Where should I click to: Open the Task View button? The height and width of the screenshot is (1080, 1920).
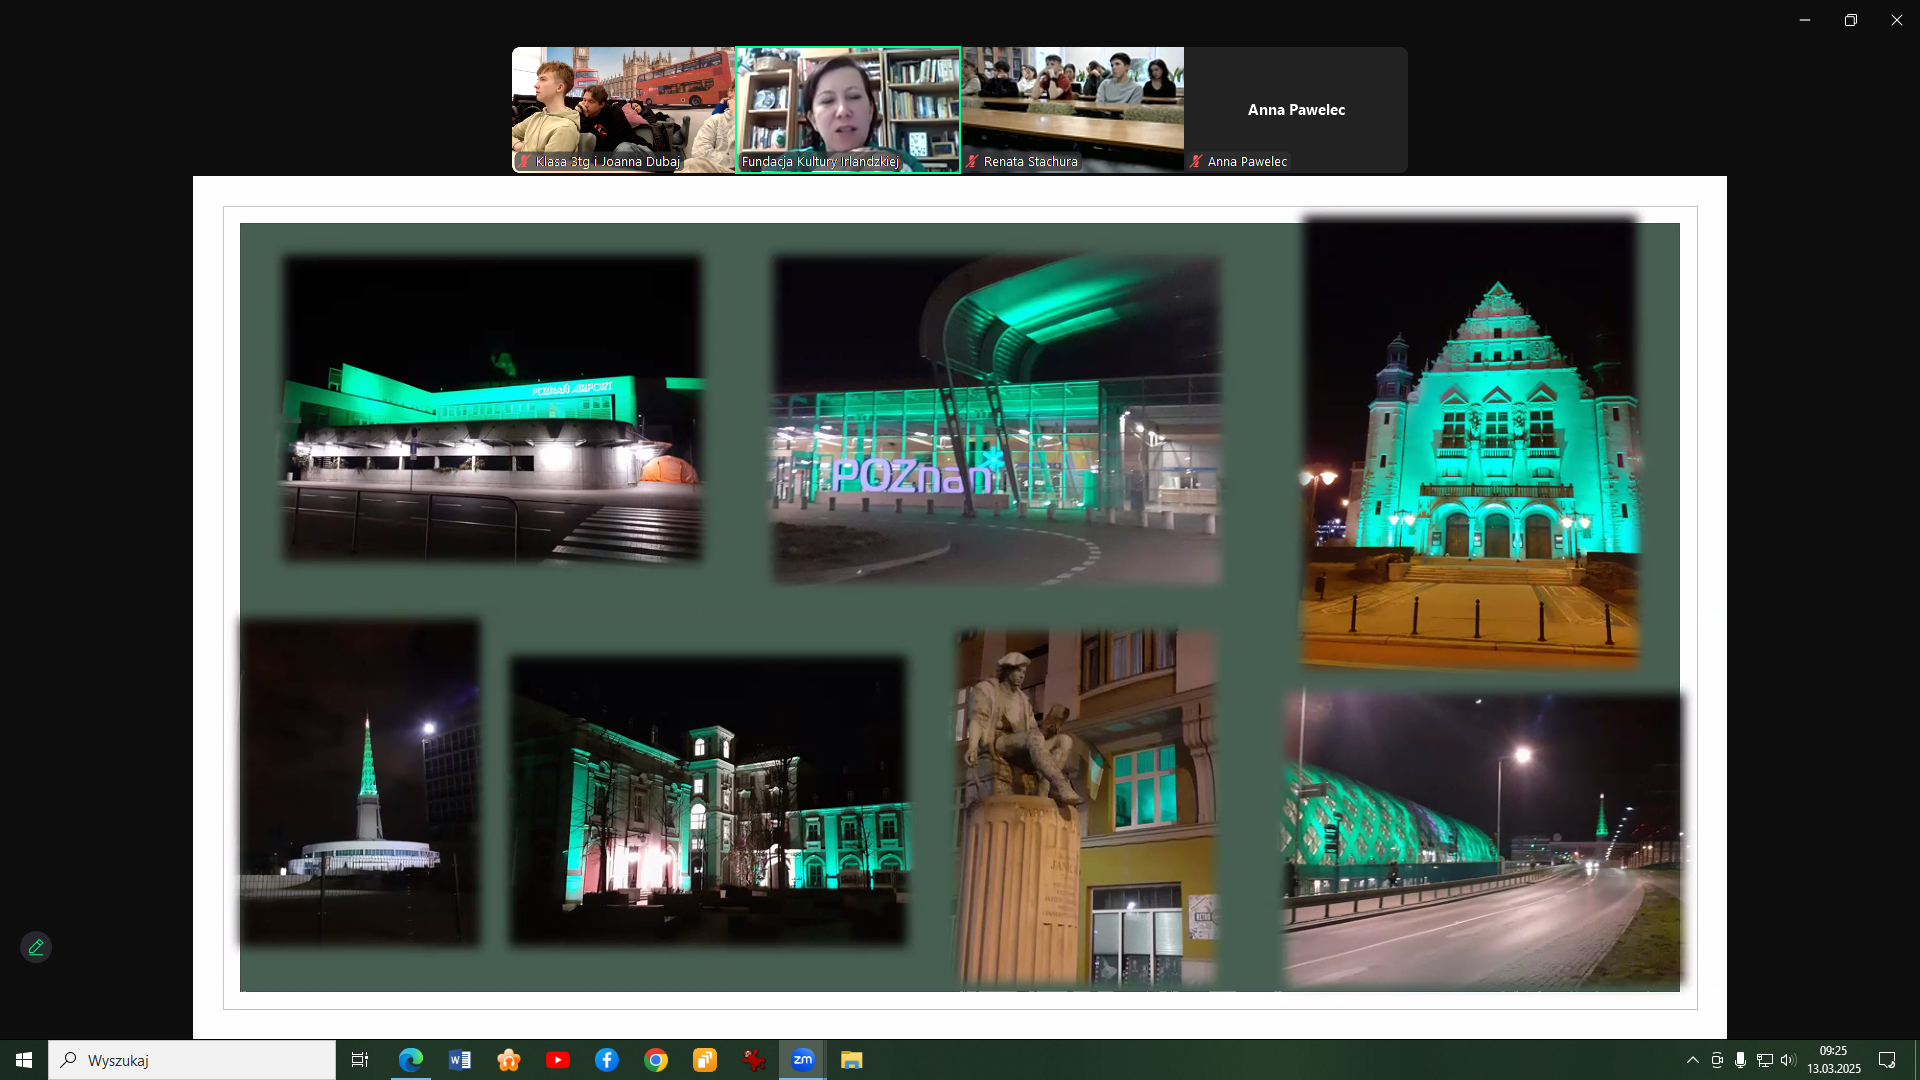360,1060
